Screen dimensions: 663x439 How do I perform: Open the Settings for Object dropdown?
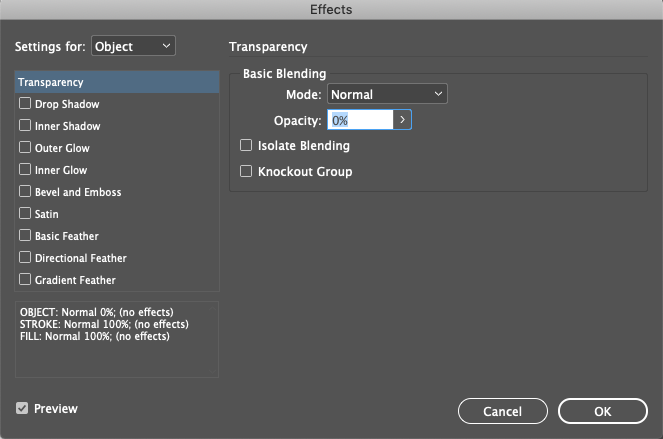pos(133,46)
